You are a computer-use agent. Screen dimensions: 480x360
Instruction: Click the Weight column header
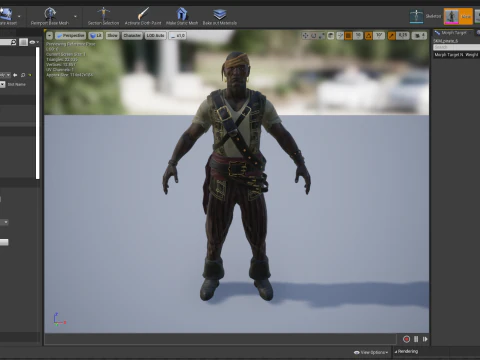[x=471, y=55]
